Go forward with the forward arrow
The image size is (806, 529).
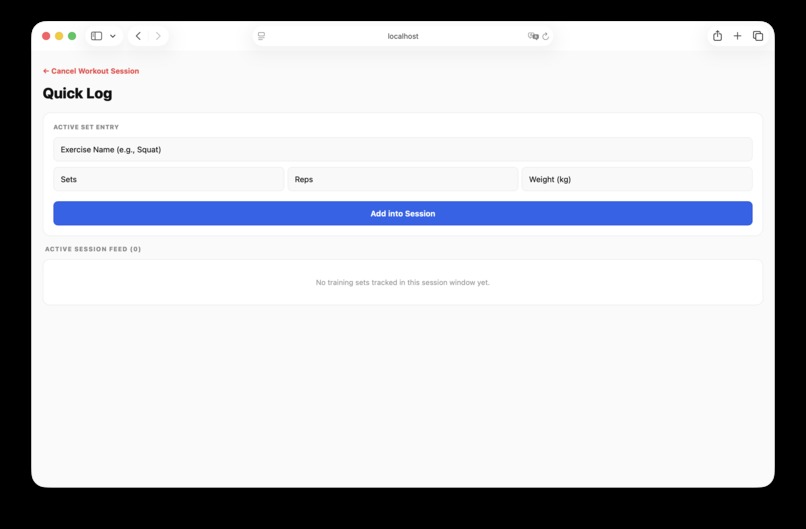tap(158, 36)
